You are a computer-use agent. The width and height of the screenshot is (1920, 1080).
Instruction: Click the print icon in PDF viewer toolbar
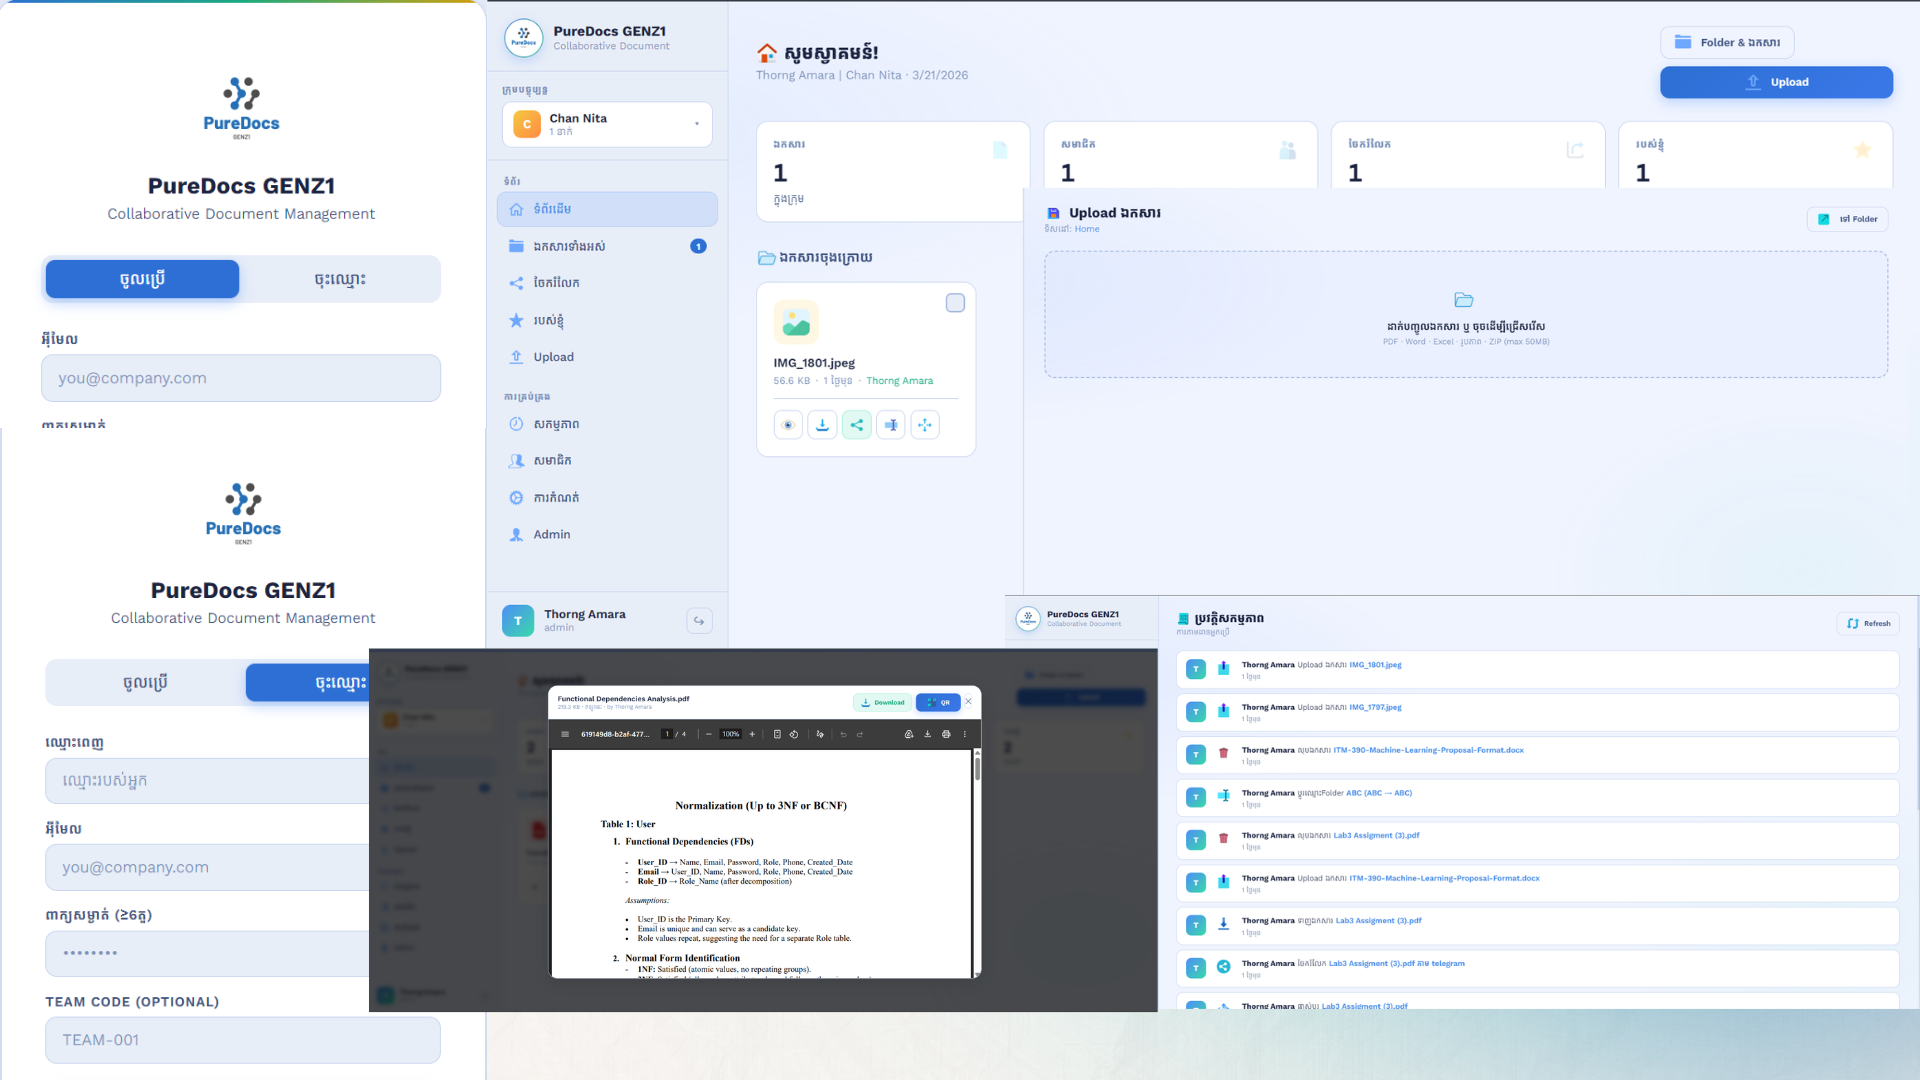tap(946, 734)
